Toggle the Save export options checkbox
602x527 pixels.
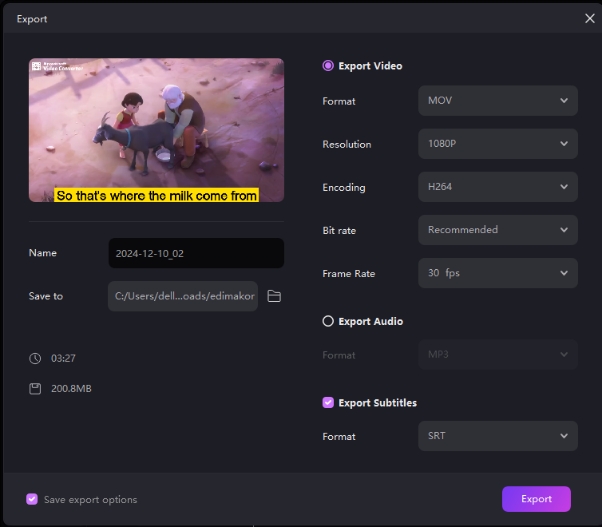(x=33, y=499)
